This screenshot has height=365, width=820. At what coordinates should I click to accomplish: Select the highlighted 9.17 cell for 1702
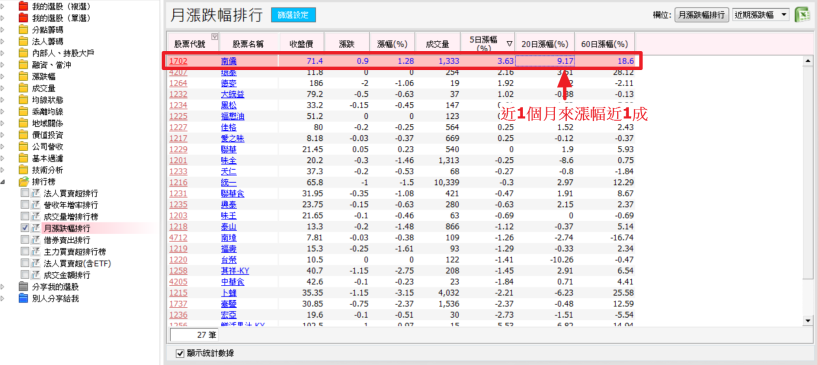tap(545, 61)
